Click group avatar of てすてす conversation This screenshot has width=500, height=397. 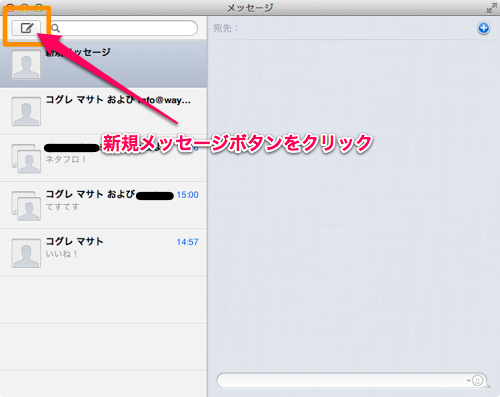(x=26, y=206)
